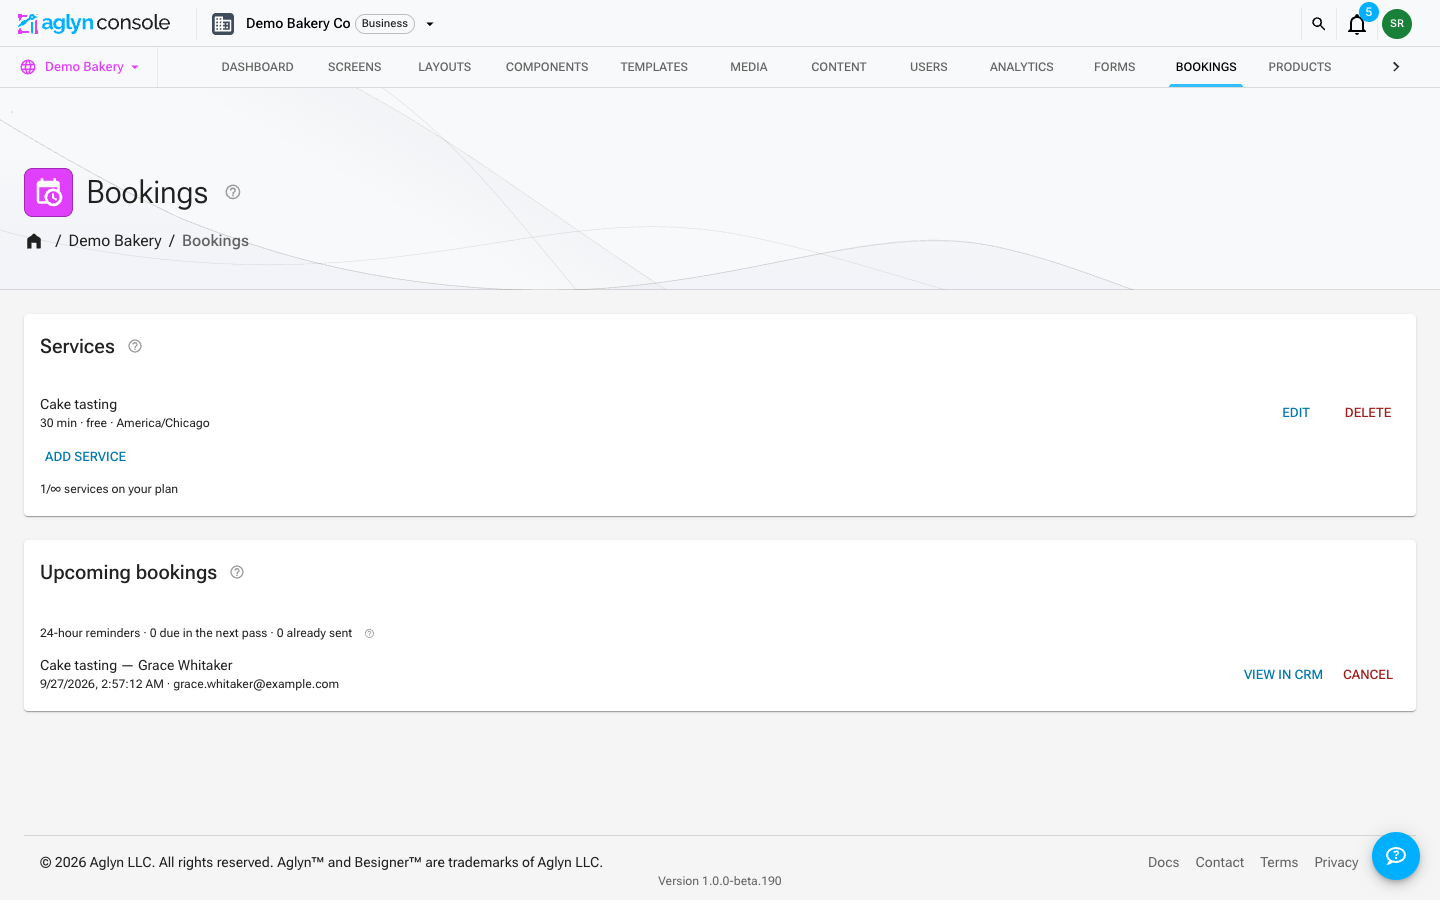The width and height of the screenshot is (1440, 900).
Task: Show help for the Services section
Action: tap(135, 346)
